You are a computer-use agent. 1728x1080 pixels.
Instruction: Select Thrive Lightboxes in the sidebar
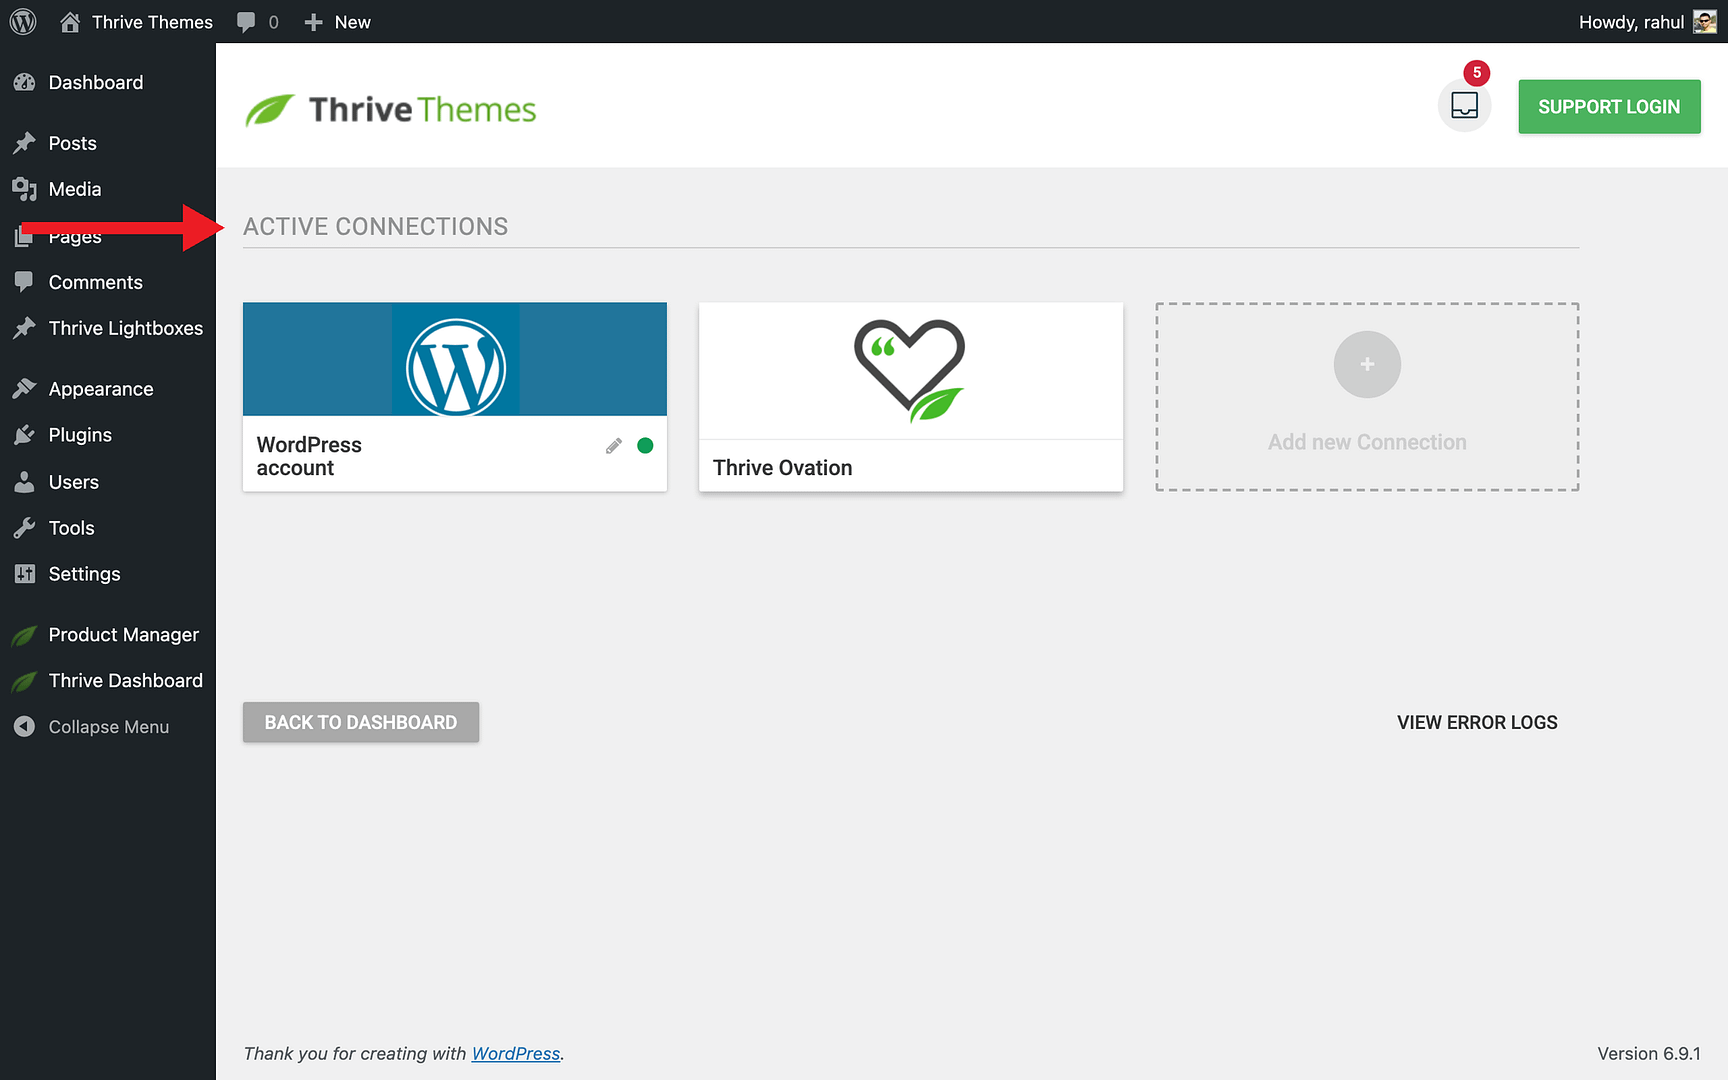pyautogui.click(x=126, y=328)
